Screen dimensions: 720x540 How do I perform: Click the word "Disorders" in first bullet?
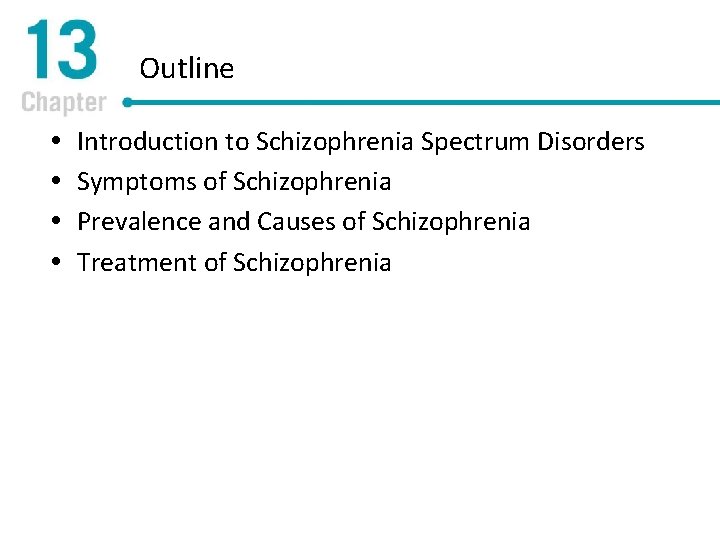point(590,142)
